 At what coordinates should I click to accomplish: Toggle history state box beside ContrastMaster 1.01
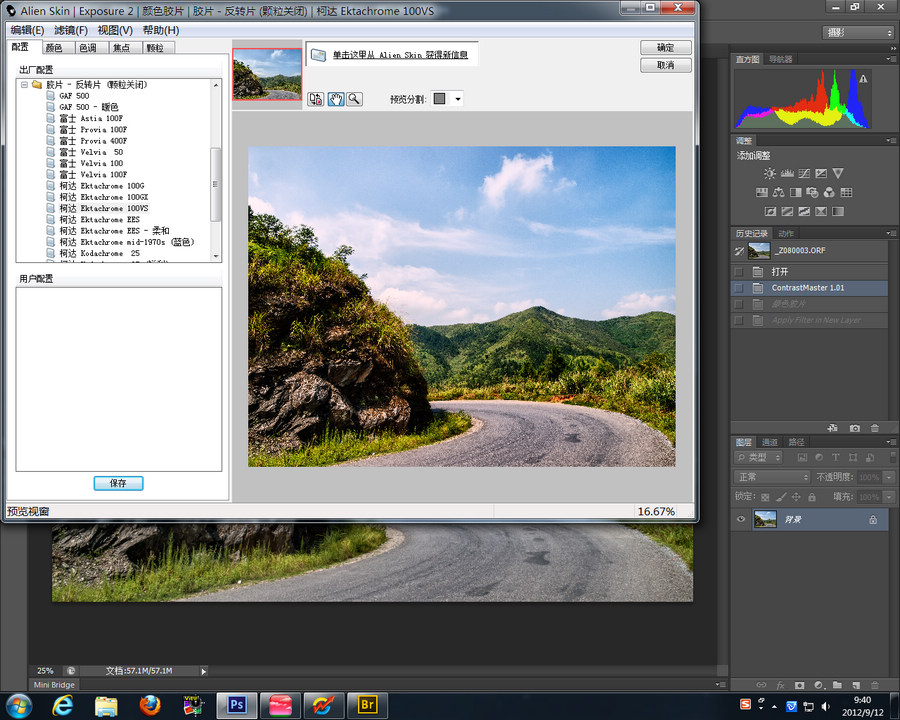coord(739,288)
